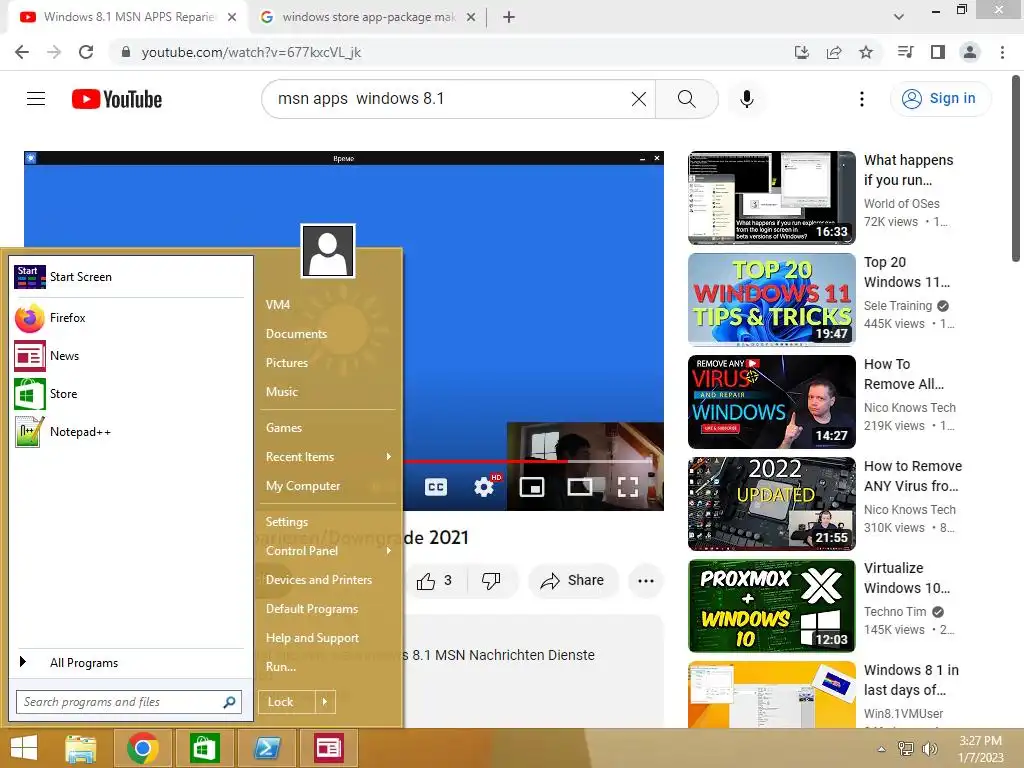Reload the page in Chrome
This screenshot has height=768, width=1024.
click(86, 52)
